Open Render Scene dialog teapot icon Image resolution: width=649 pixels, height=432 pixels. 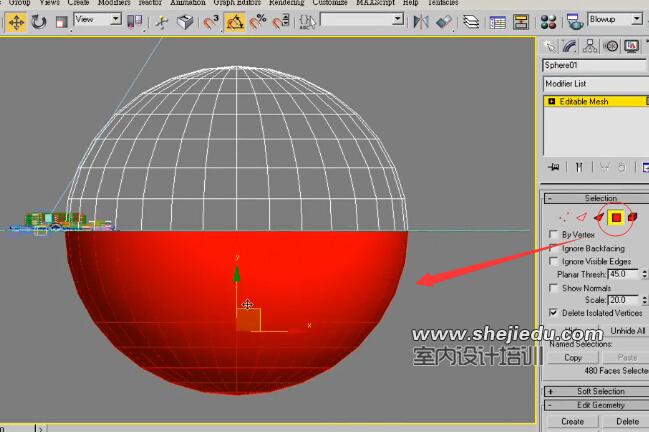(x=574, y=22)
